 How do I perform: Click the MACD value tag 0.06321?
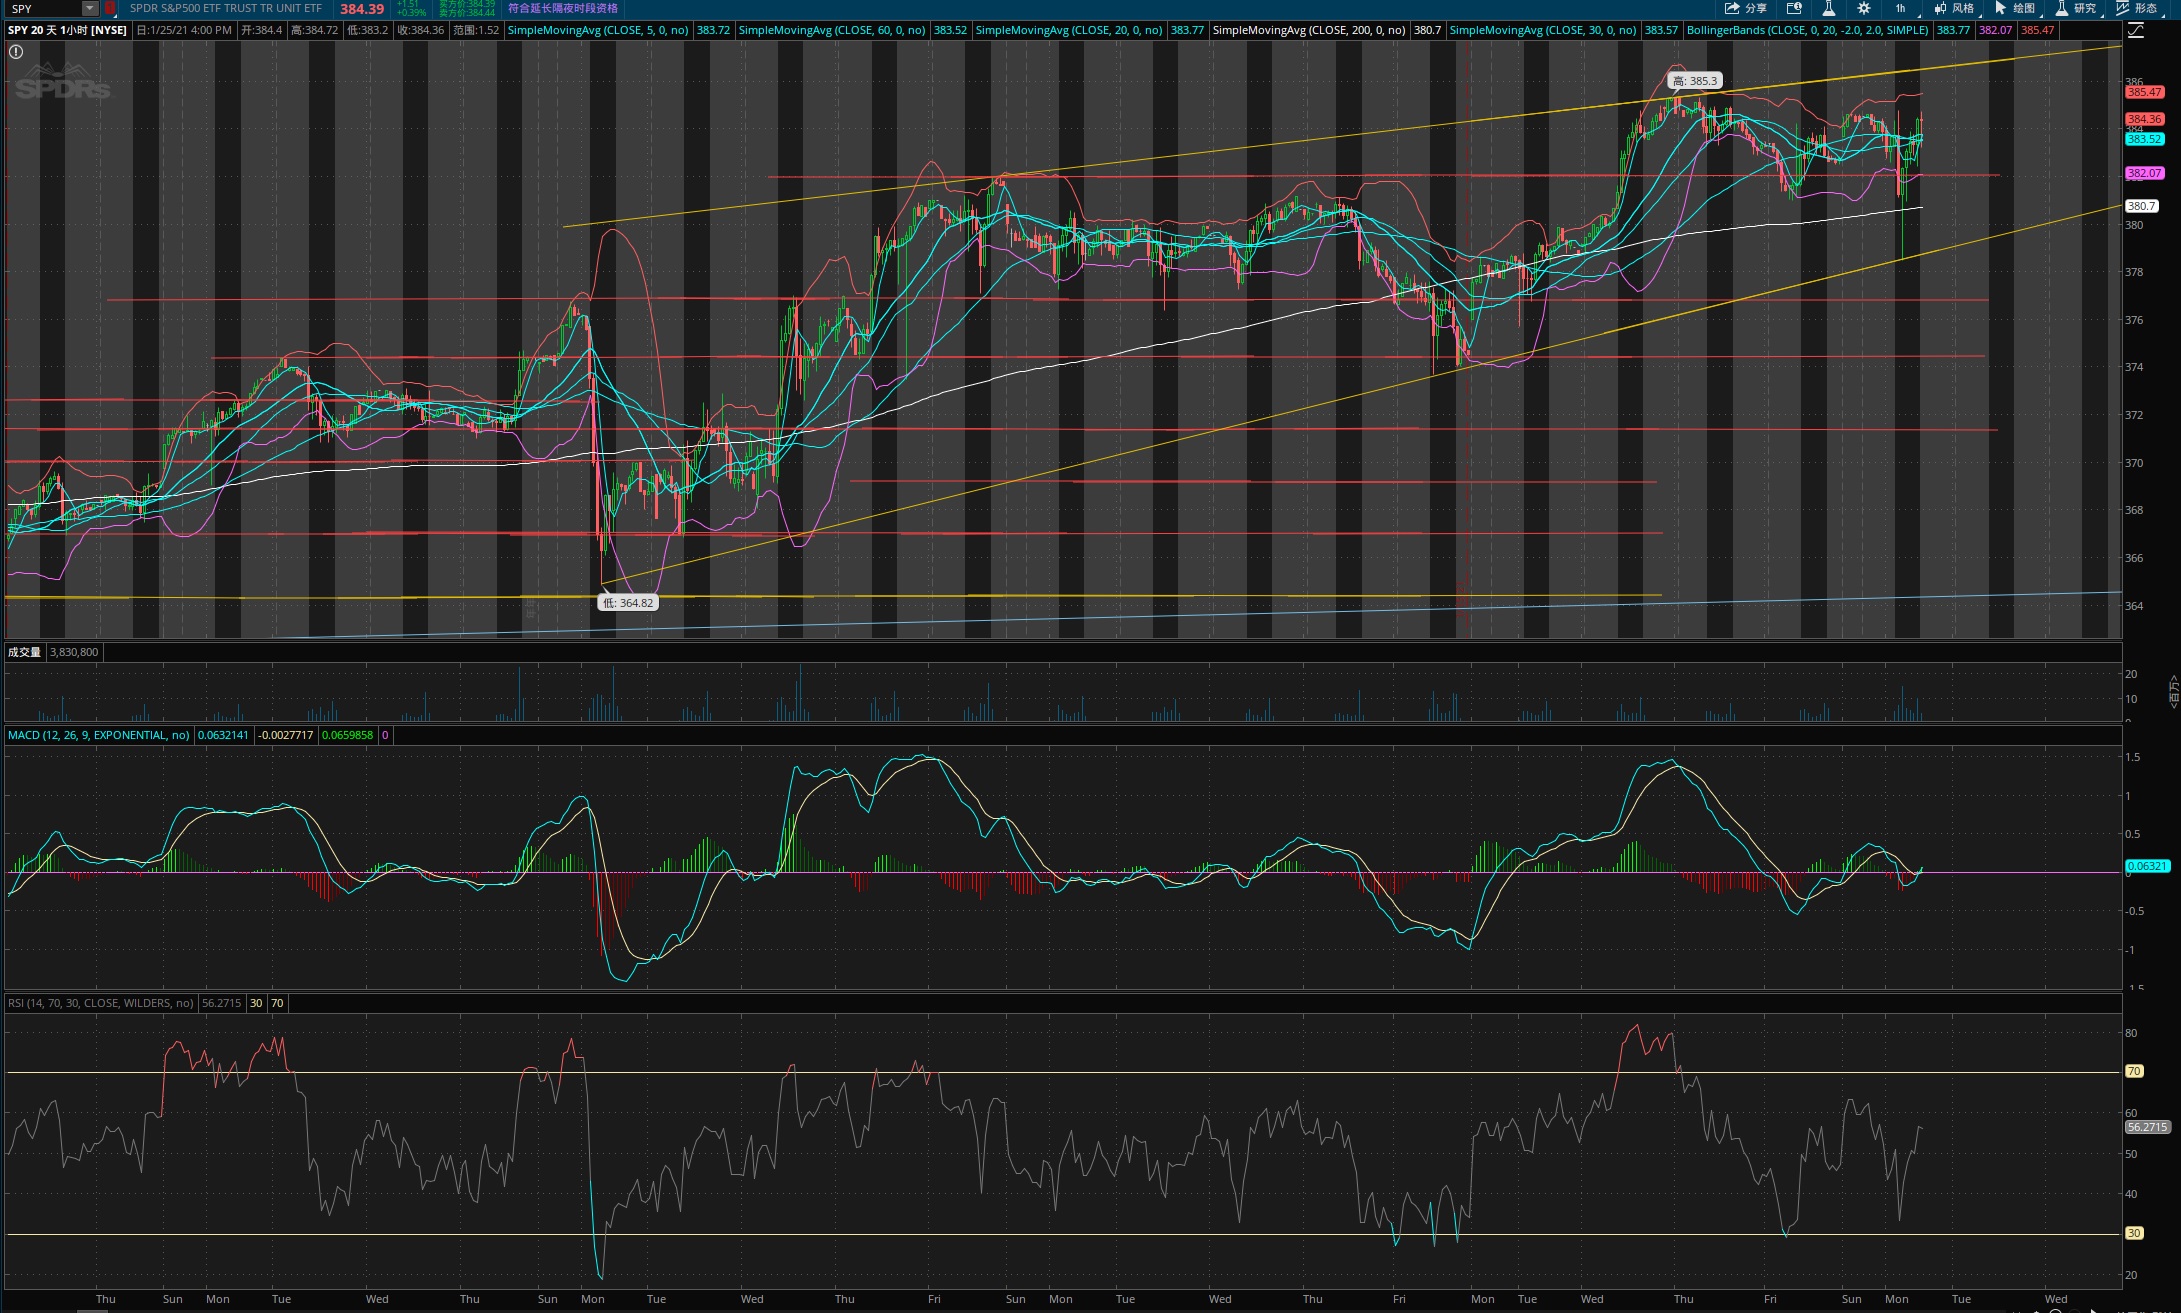point(2147,866)
